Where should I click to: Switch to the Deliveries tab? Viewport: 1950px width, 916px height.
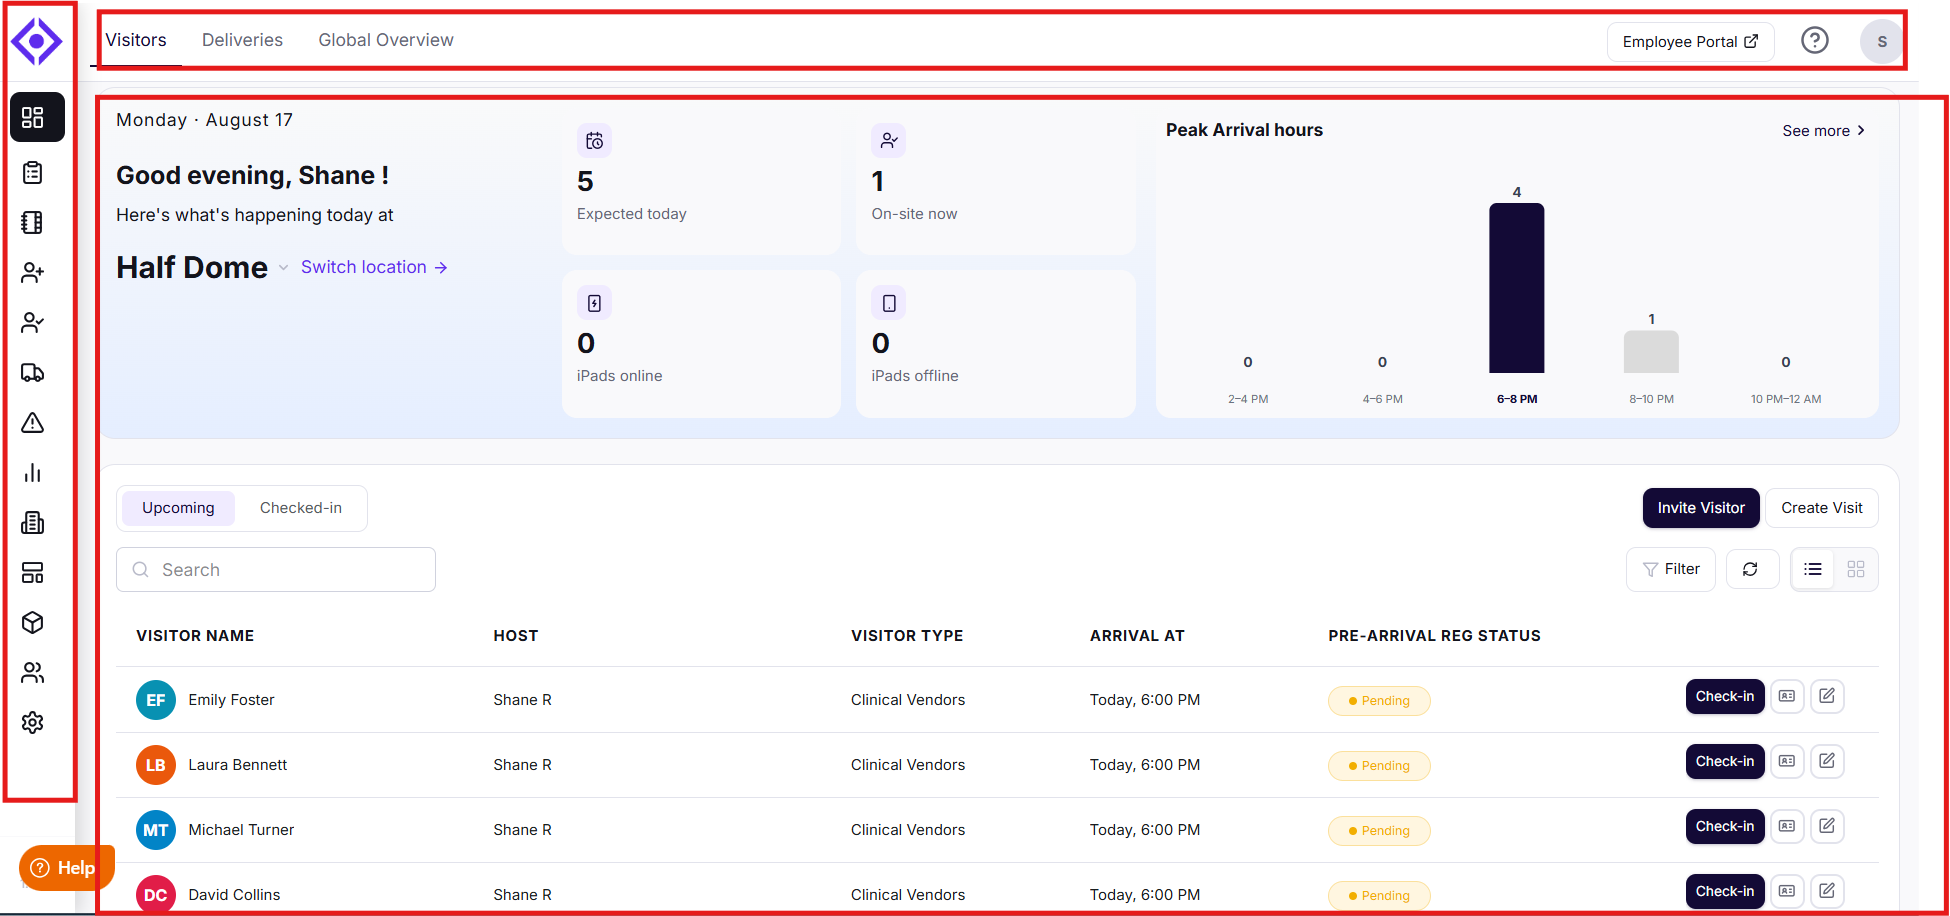242,40
